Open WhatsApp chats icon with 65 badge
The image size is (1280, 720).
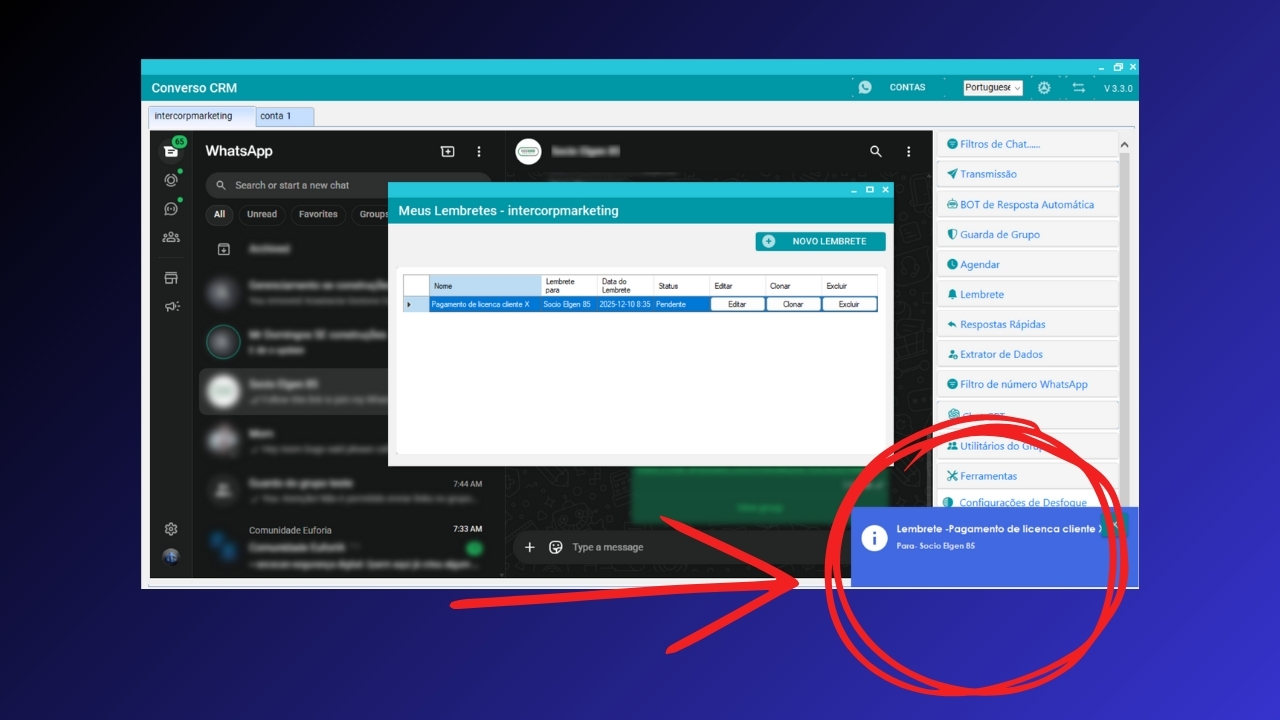point(172,150)
